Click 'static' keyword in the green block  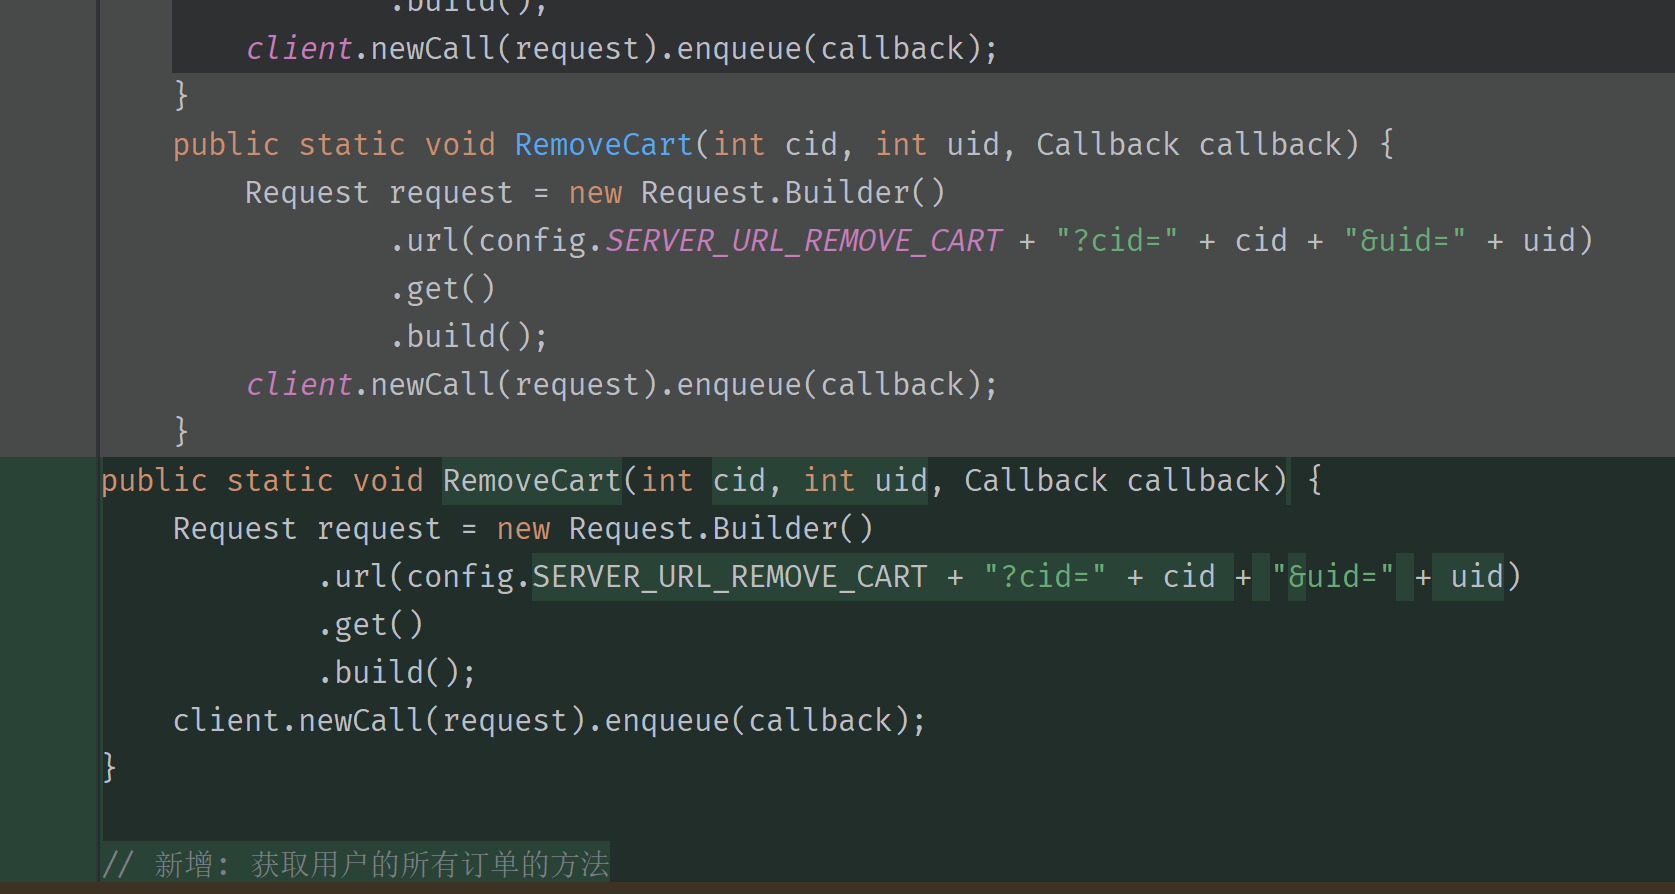[280, 481]
